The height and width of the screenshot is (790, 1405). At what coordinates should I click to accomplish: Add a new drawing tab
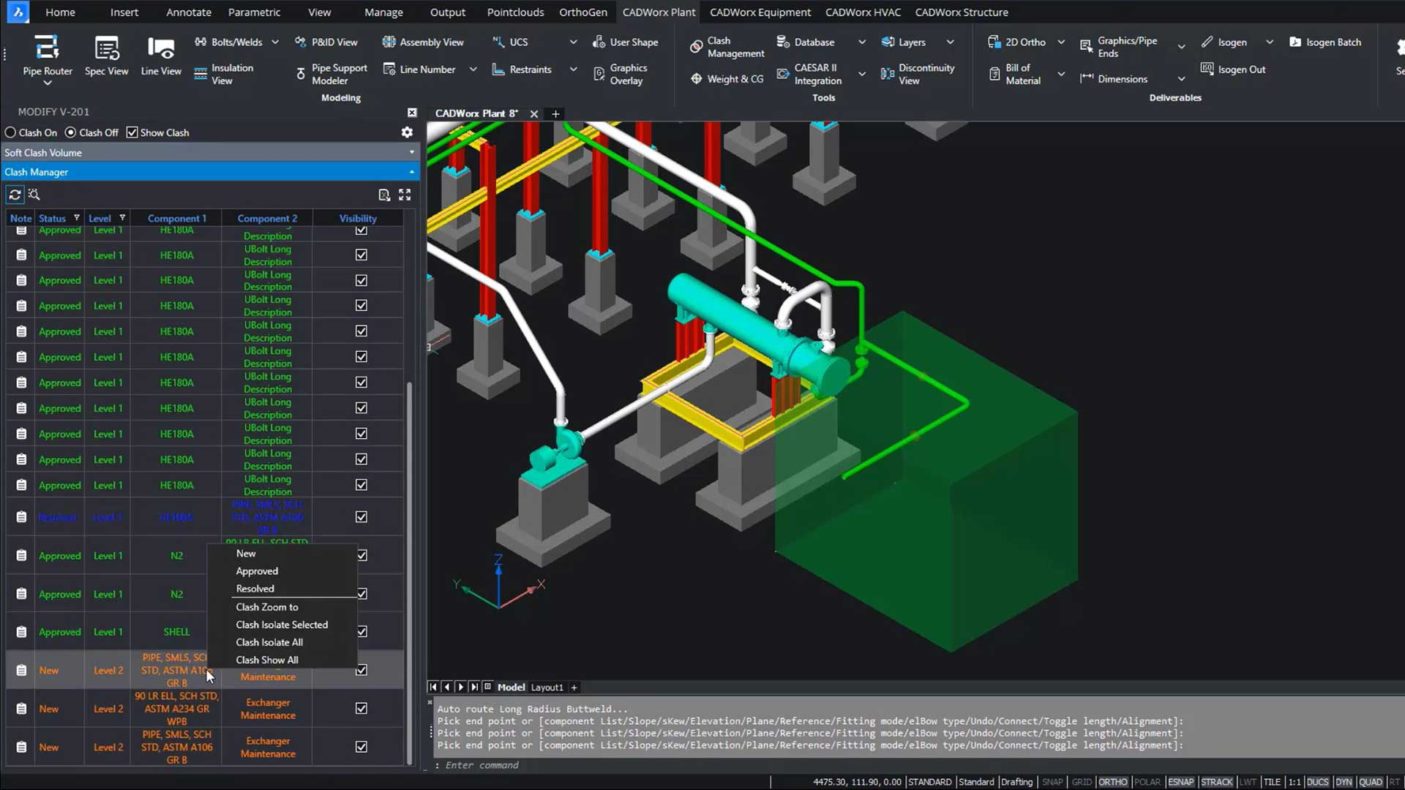point(556,114)
